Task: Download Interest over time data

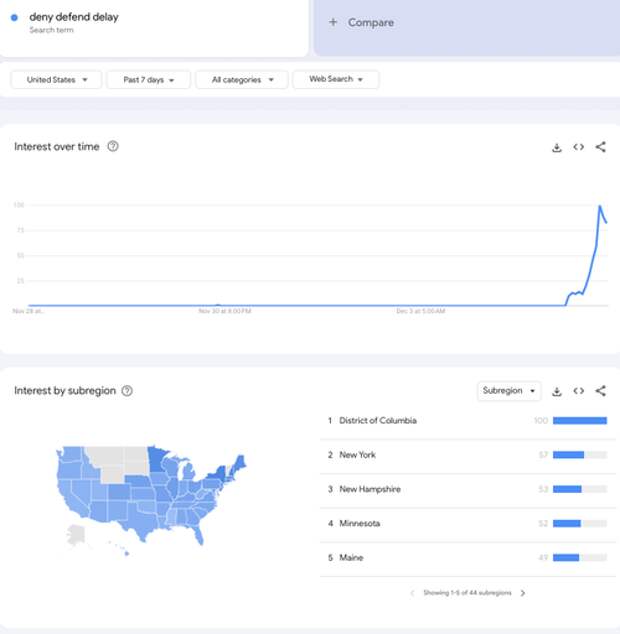Action: click(557, 147)
